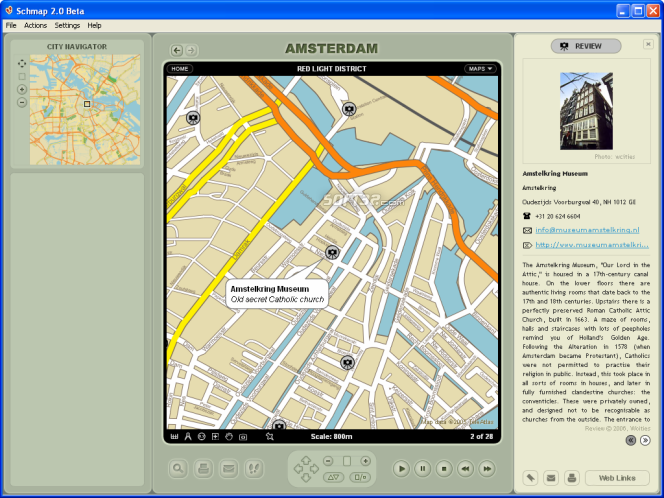The height and width of the screenshot is (498, 664).
Task: Open the Settings menu
Action: [67, 25]
